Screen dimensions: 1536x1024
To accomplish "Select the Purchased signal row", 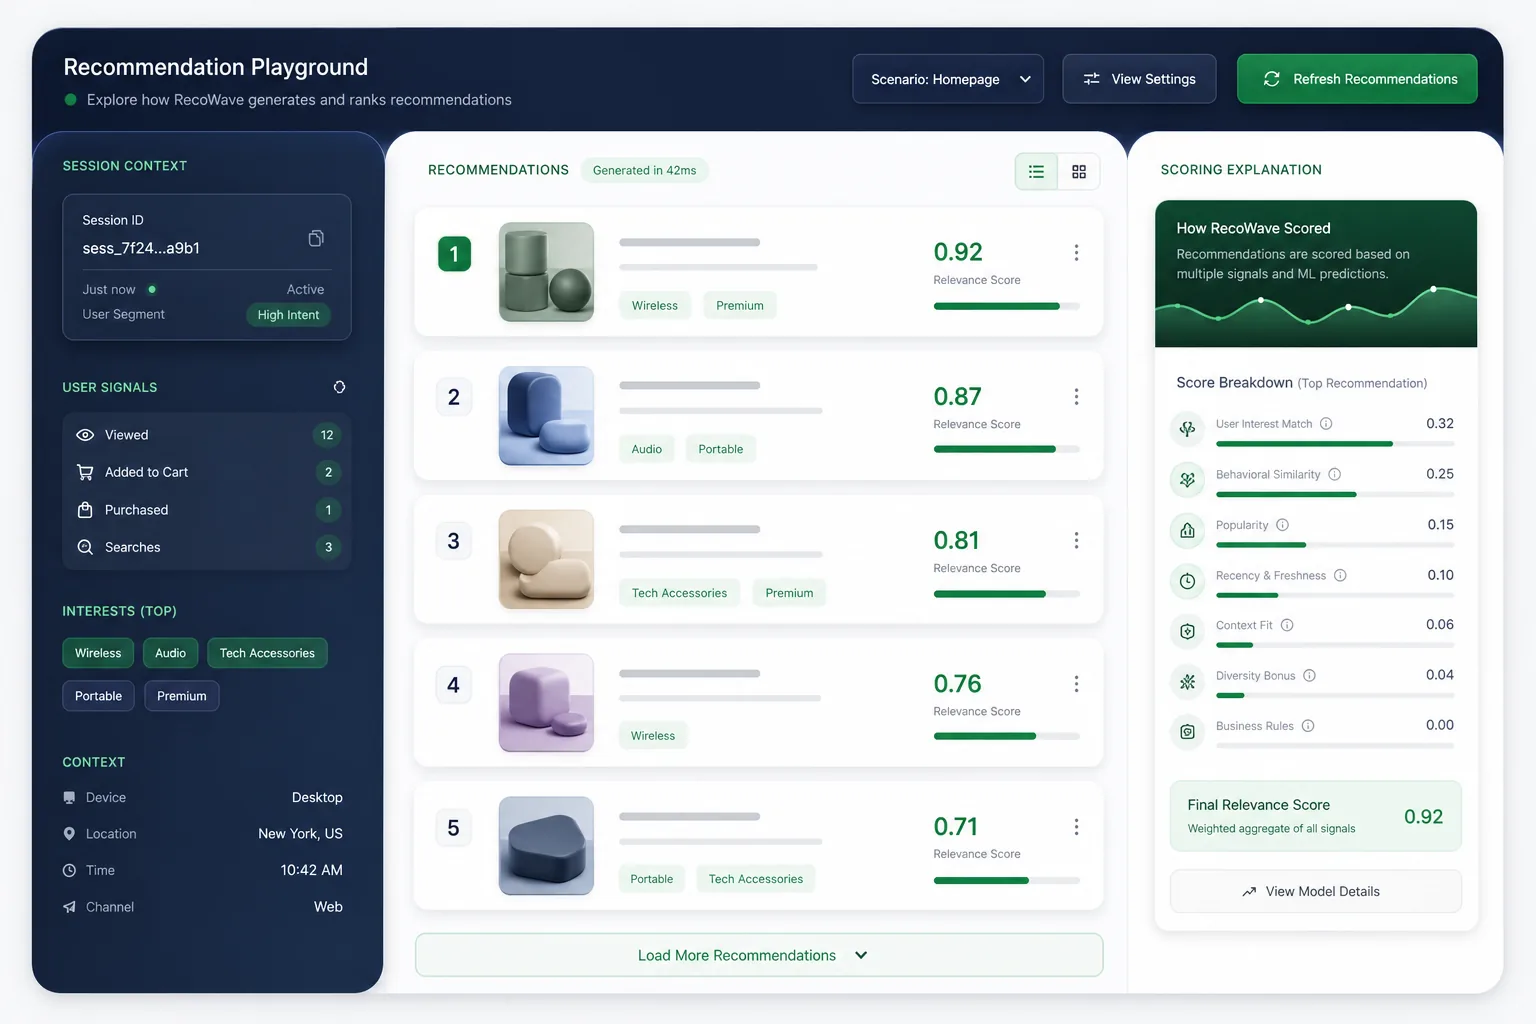I will pos(207,510).
